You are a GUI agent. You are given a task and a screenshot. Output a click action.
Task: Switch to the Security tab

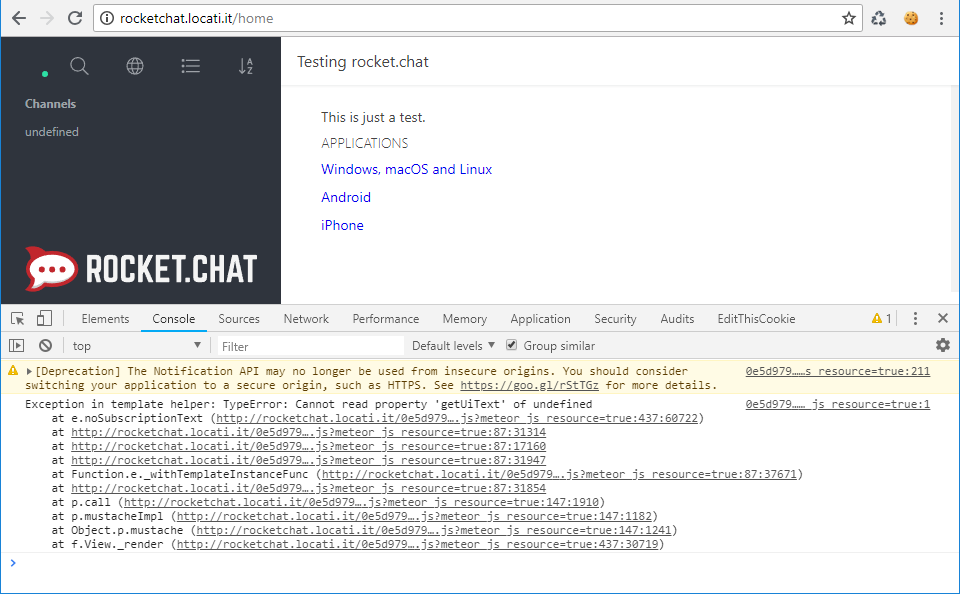pyautogui.click(x=615, y=319)
